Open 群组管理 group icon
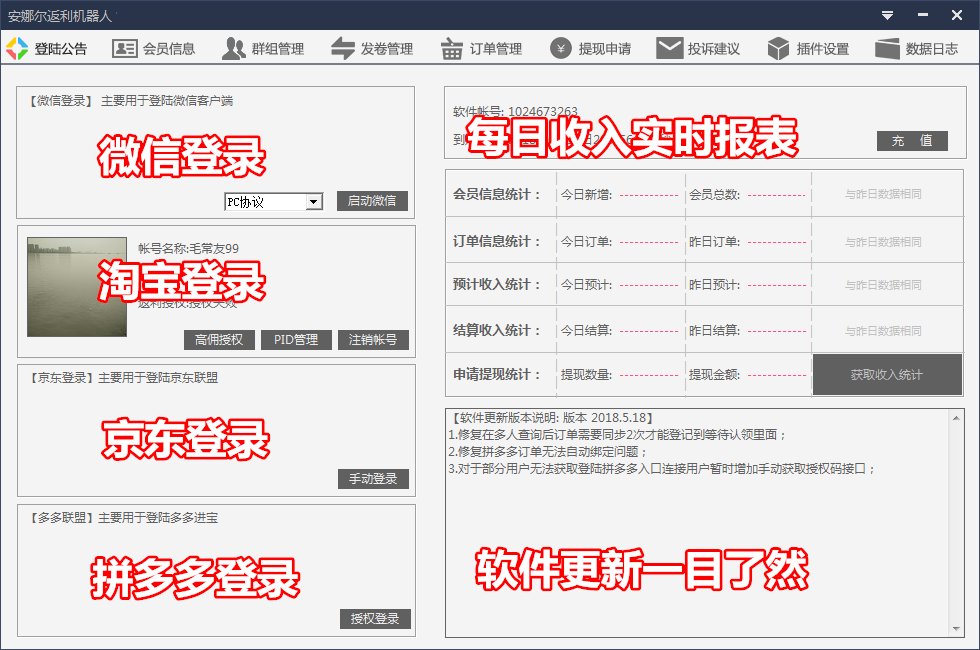 click(x=234, y=48)
